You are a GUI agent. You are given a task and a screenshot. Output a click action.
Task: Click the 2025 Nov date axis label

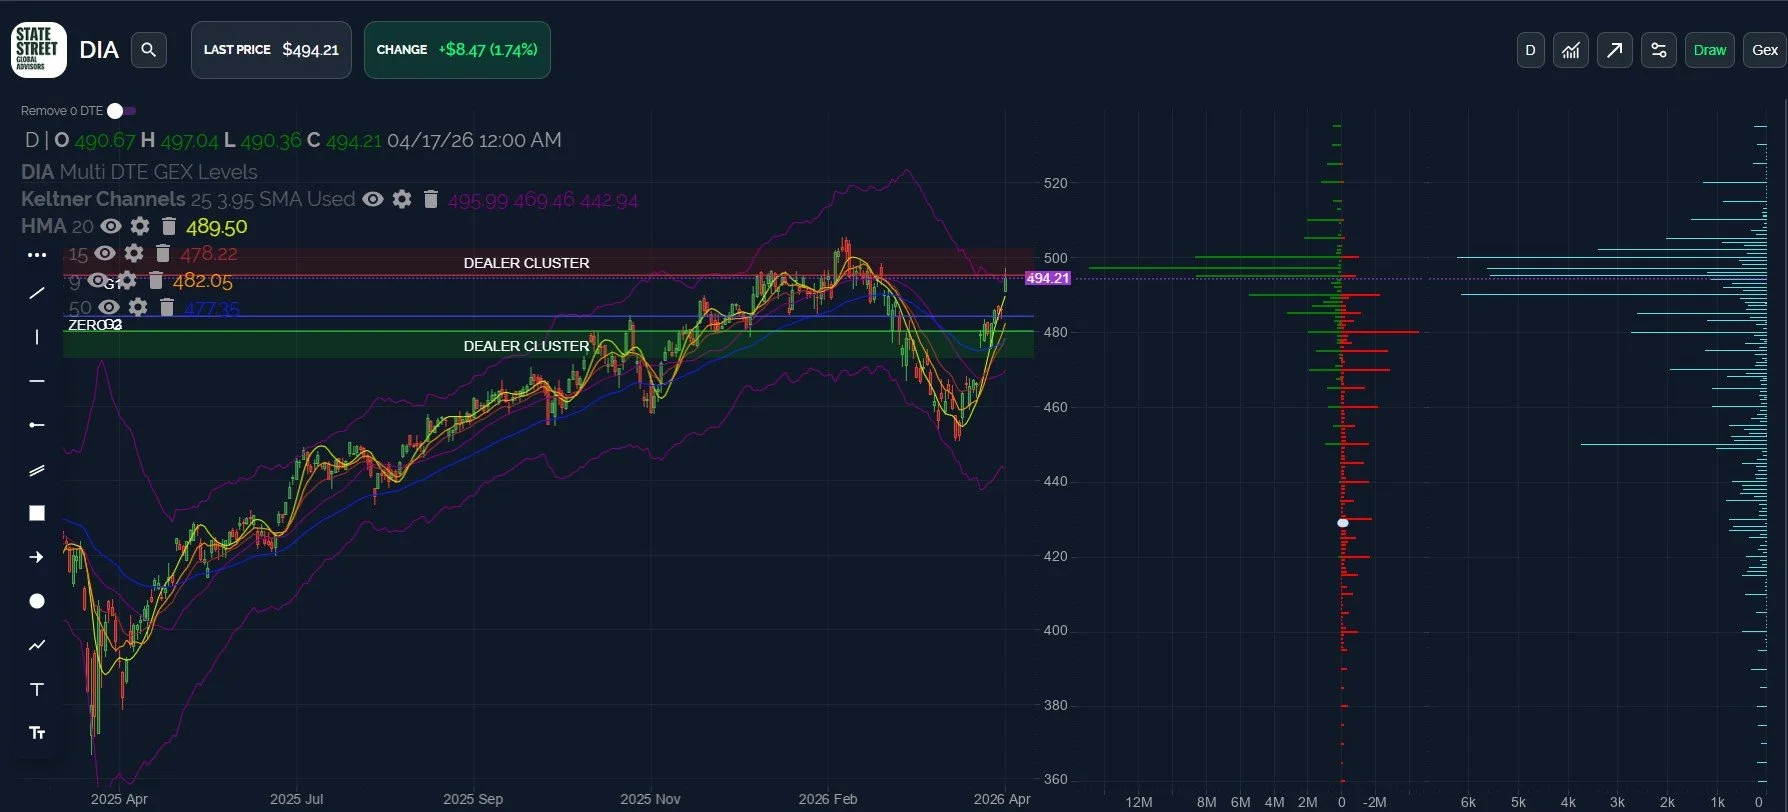(x=650, y=799)
